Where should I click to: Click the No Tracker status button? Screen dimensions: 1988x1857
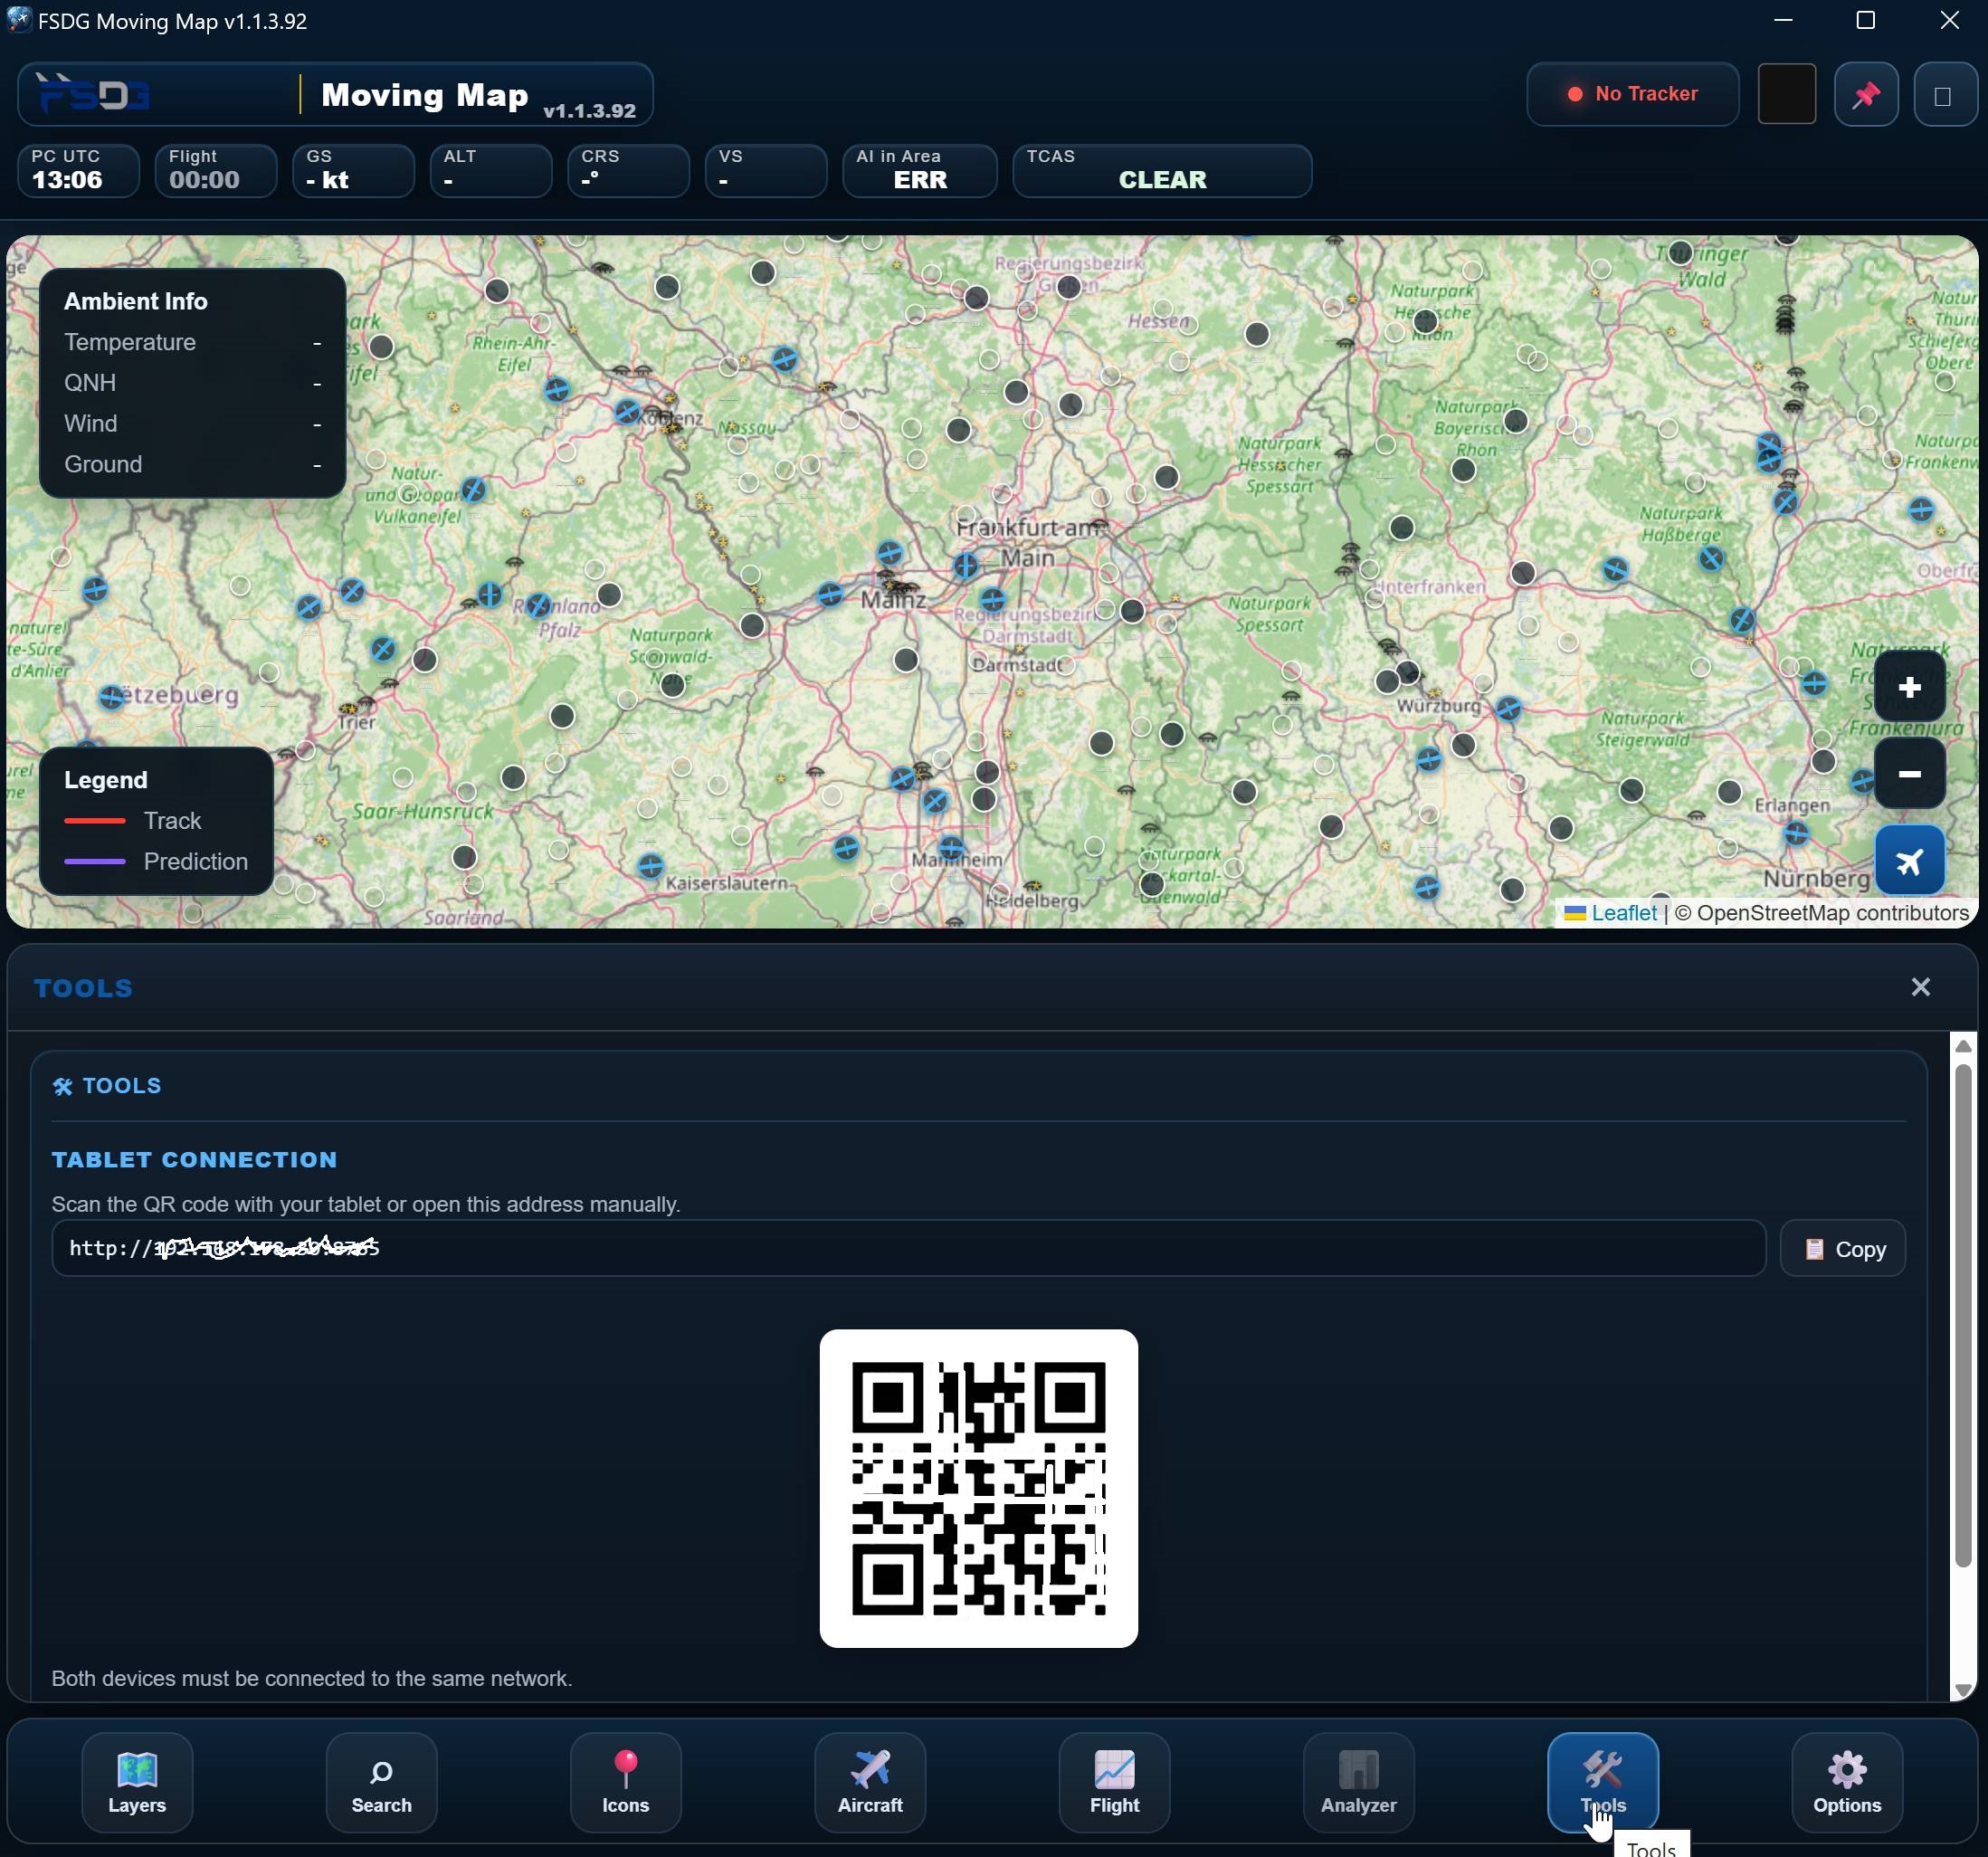point(1632,94)
